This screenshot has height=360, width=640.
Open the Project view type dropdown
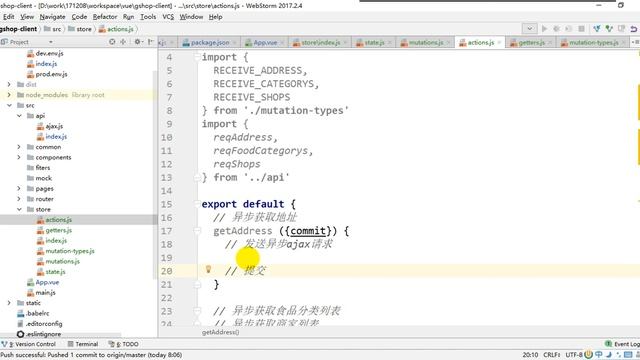[x=51, y=42]
